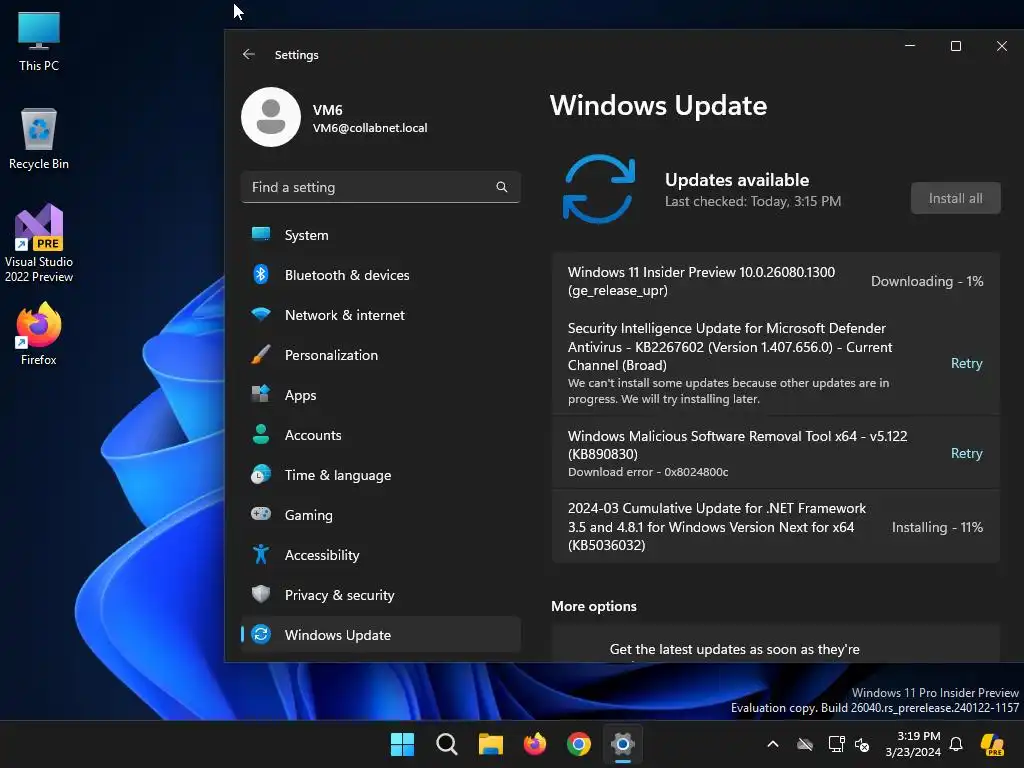Click the Gaming controller icon in the sidebar
This screenshot has height=768, width=1024.
[x=261, y=514]
